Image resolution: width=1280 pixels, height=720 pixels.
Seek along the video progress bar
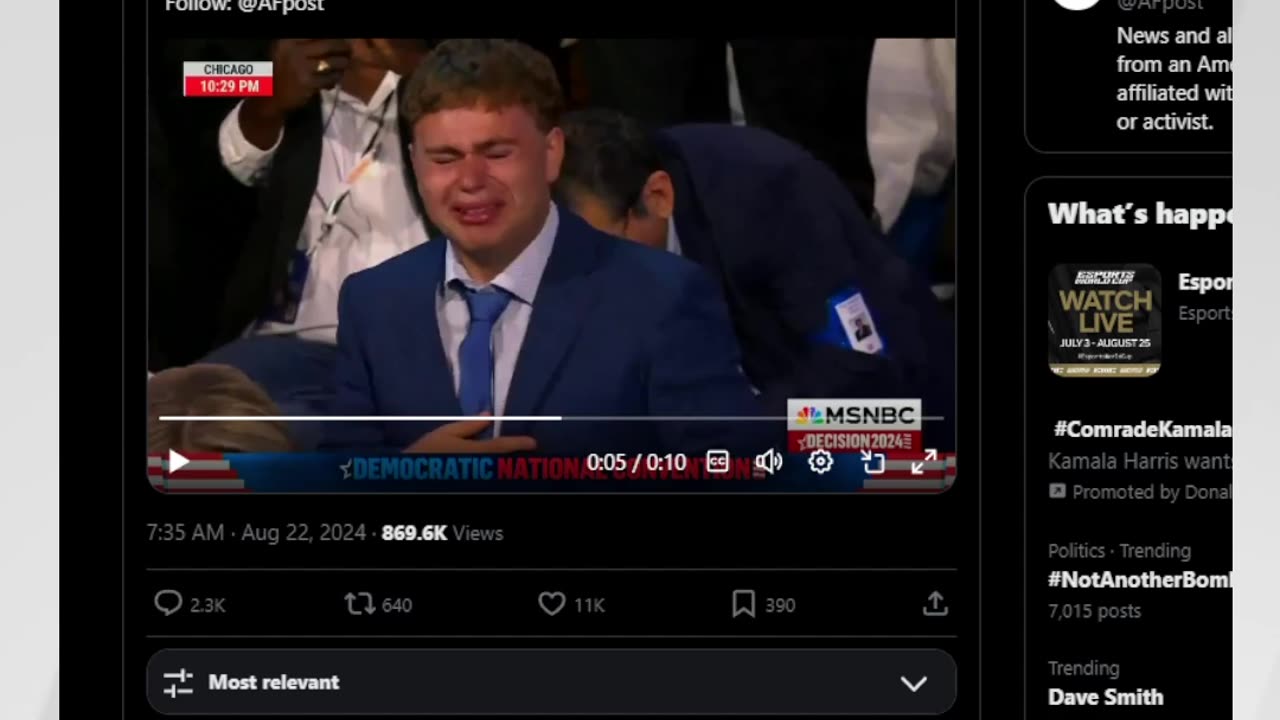click(551, 418)
